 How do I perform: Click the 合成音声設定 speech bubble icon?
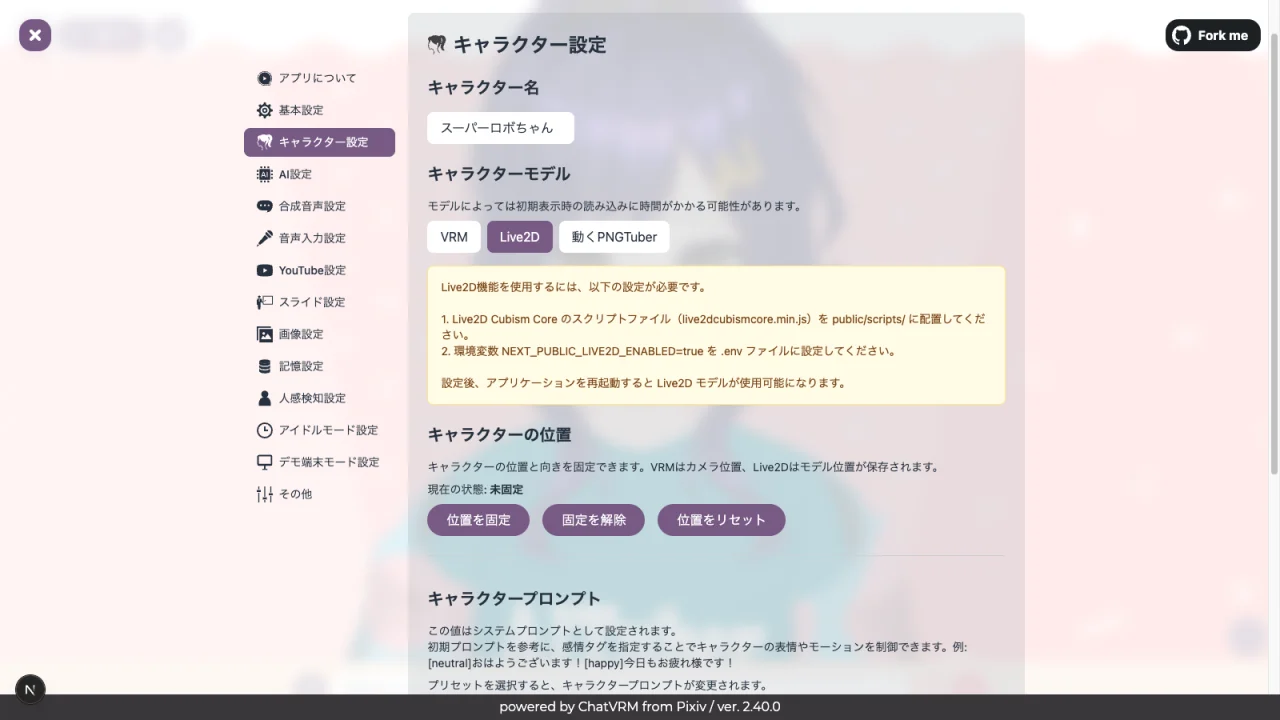(264, 206)
